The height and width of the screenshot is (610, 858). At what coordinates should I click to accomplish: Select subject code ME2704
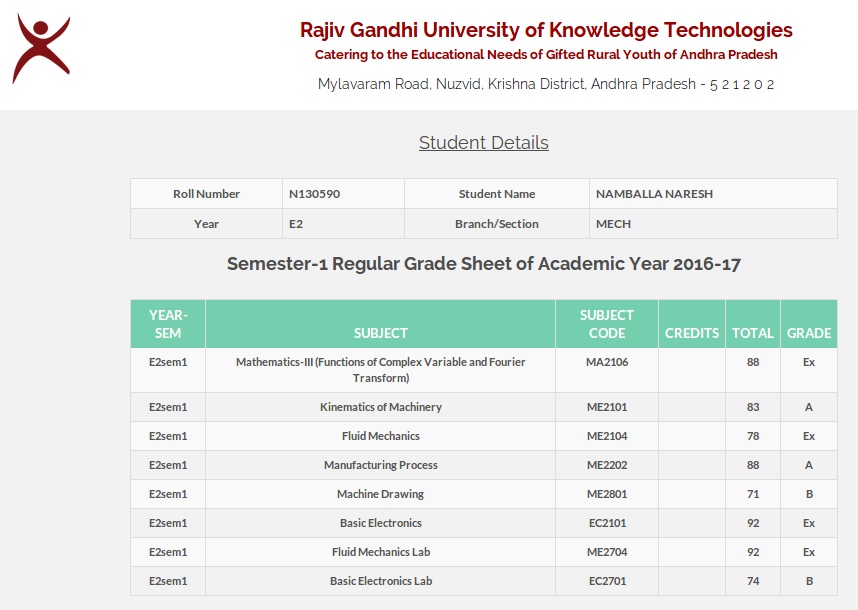click(607, 552)
